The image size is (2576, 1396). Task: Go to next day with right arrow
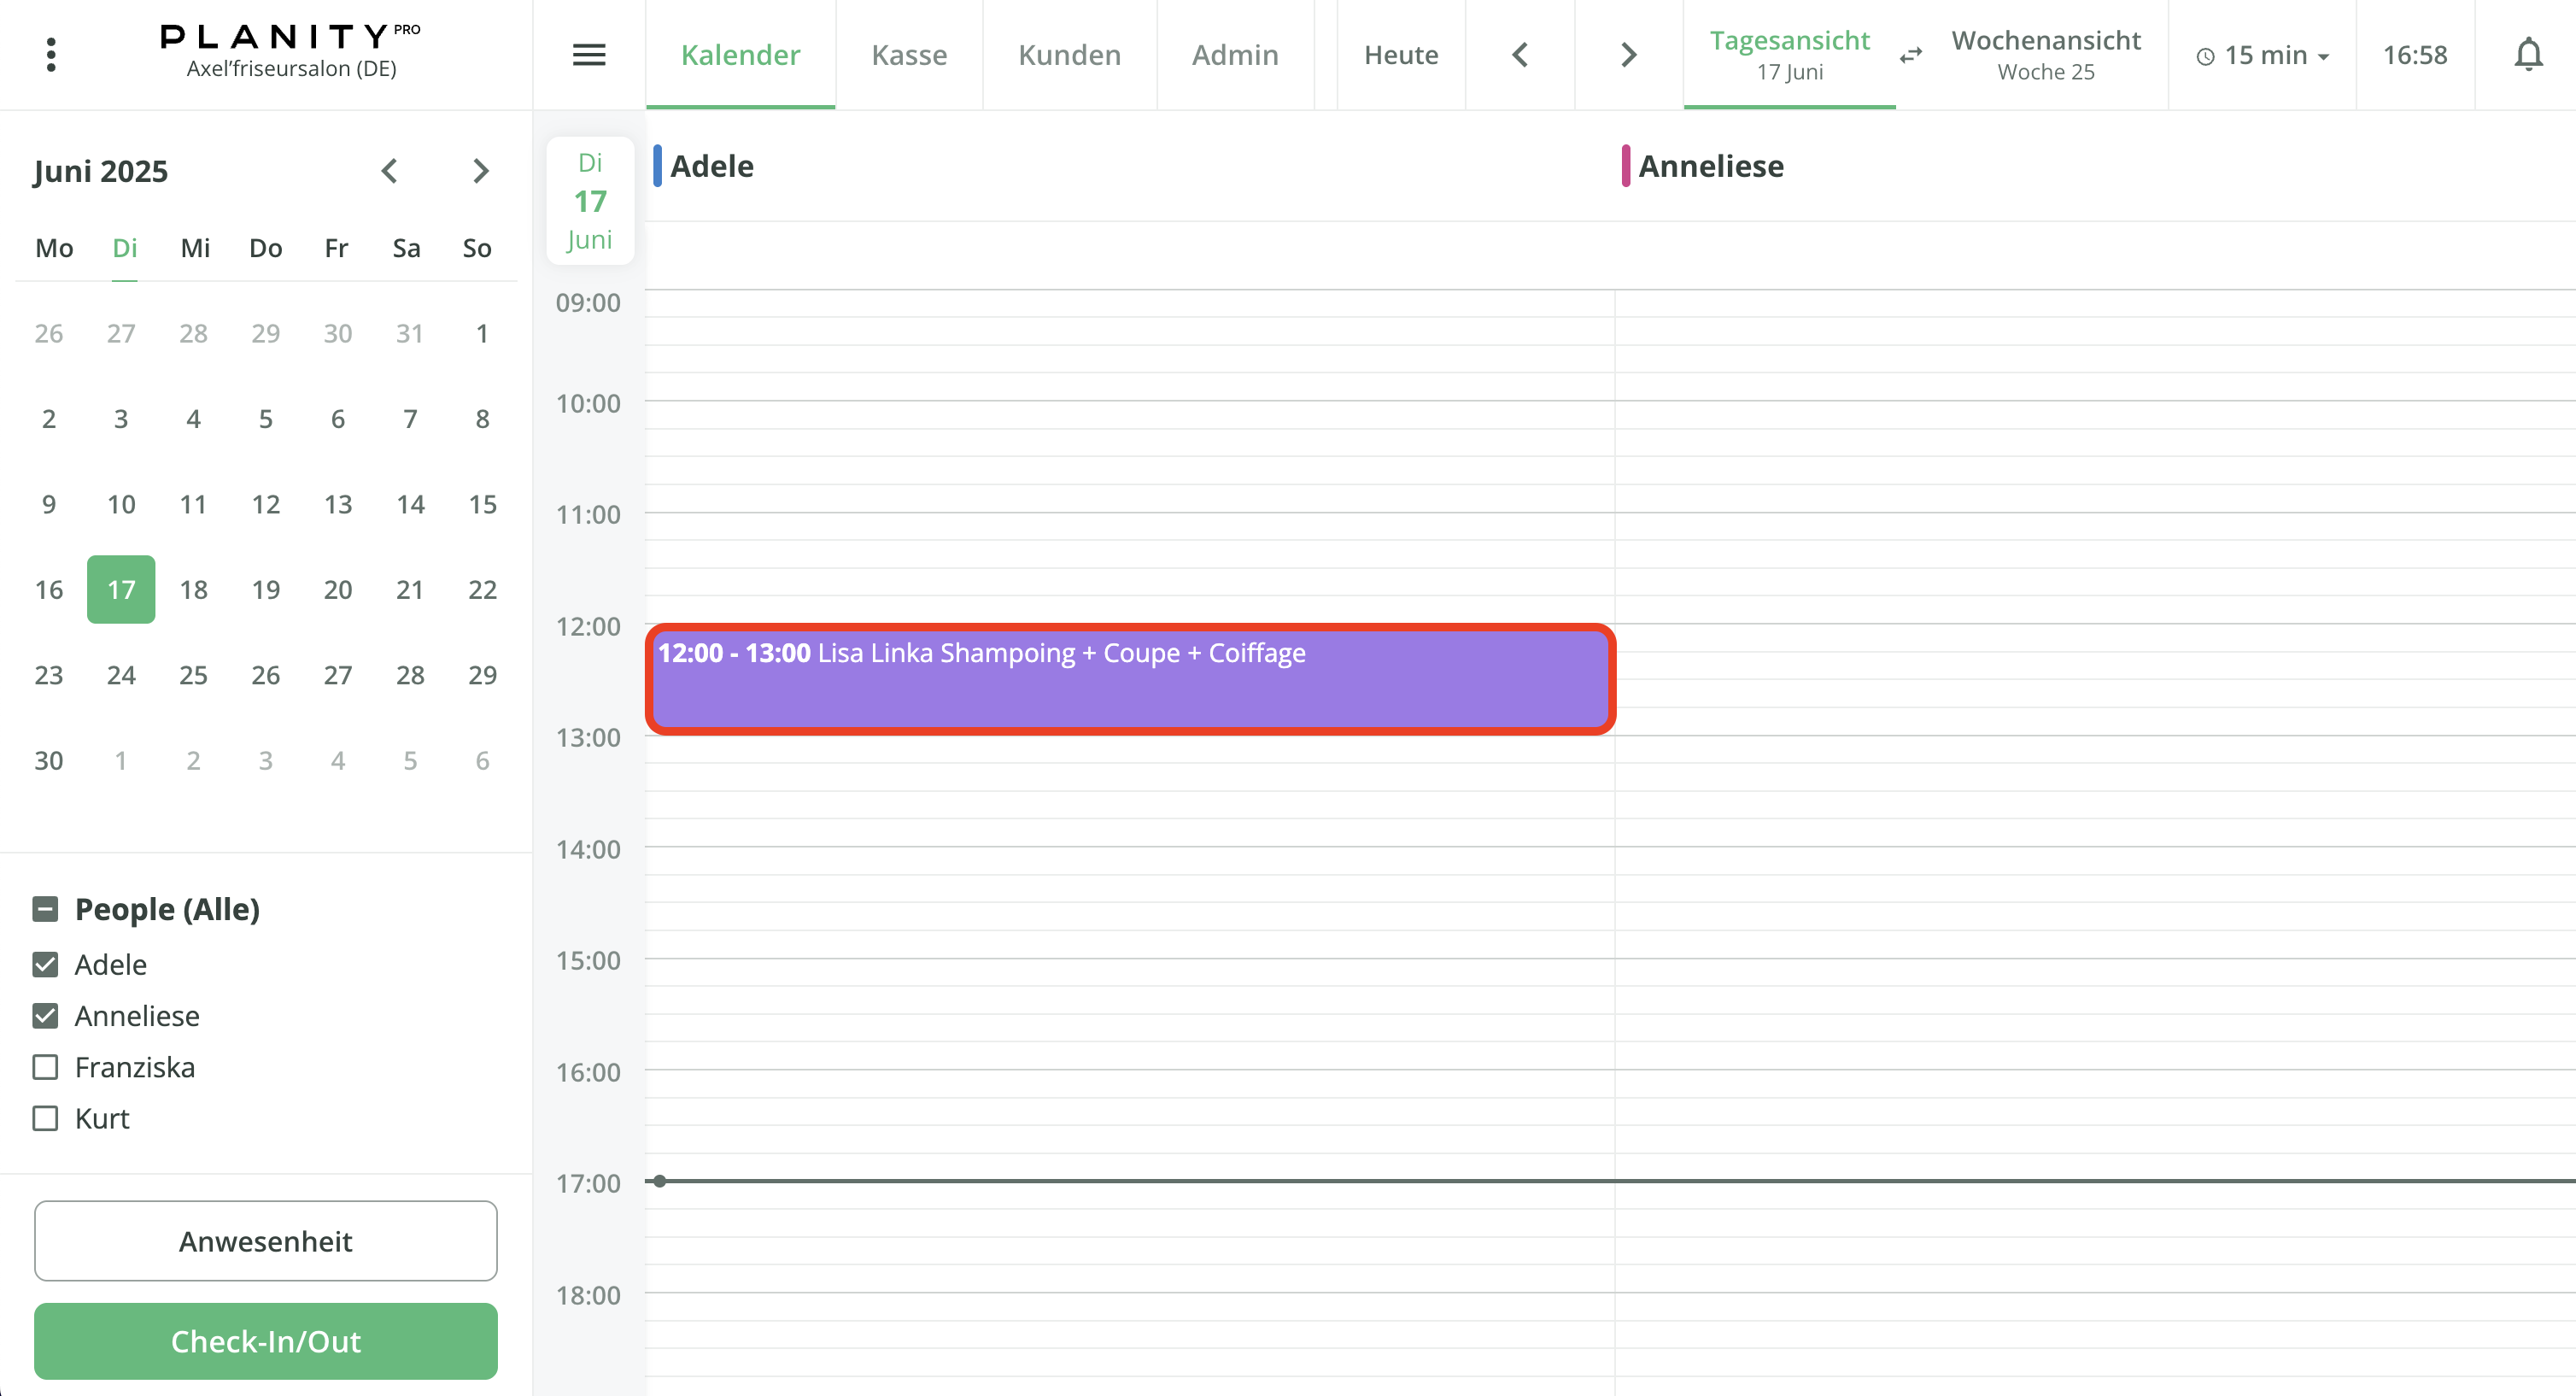tap(1628, 54)
